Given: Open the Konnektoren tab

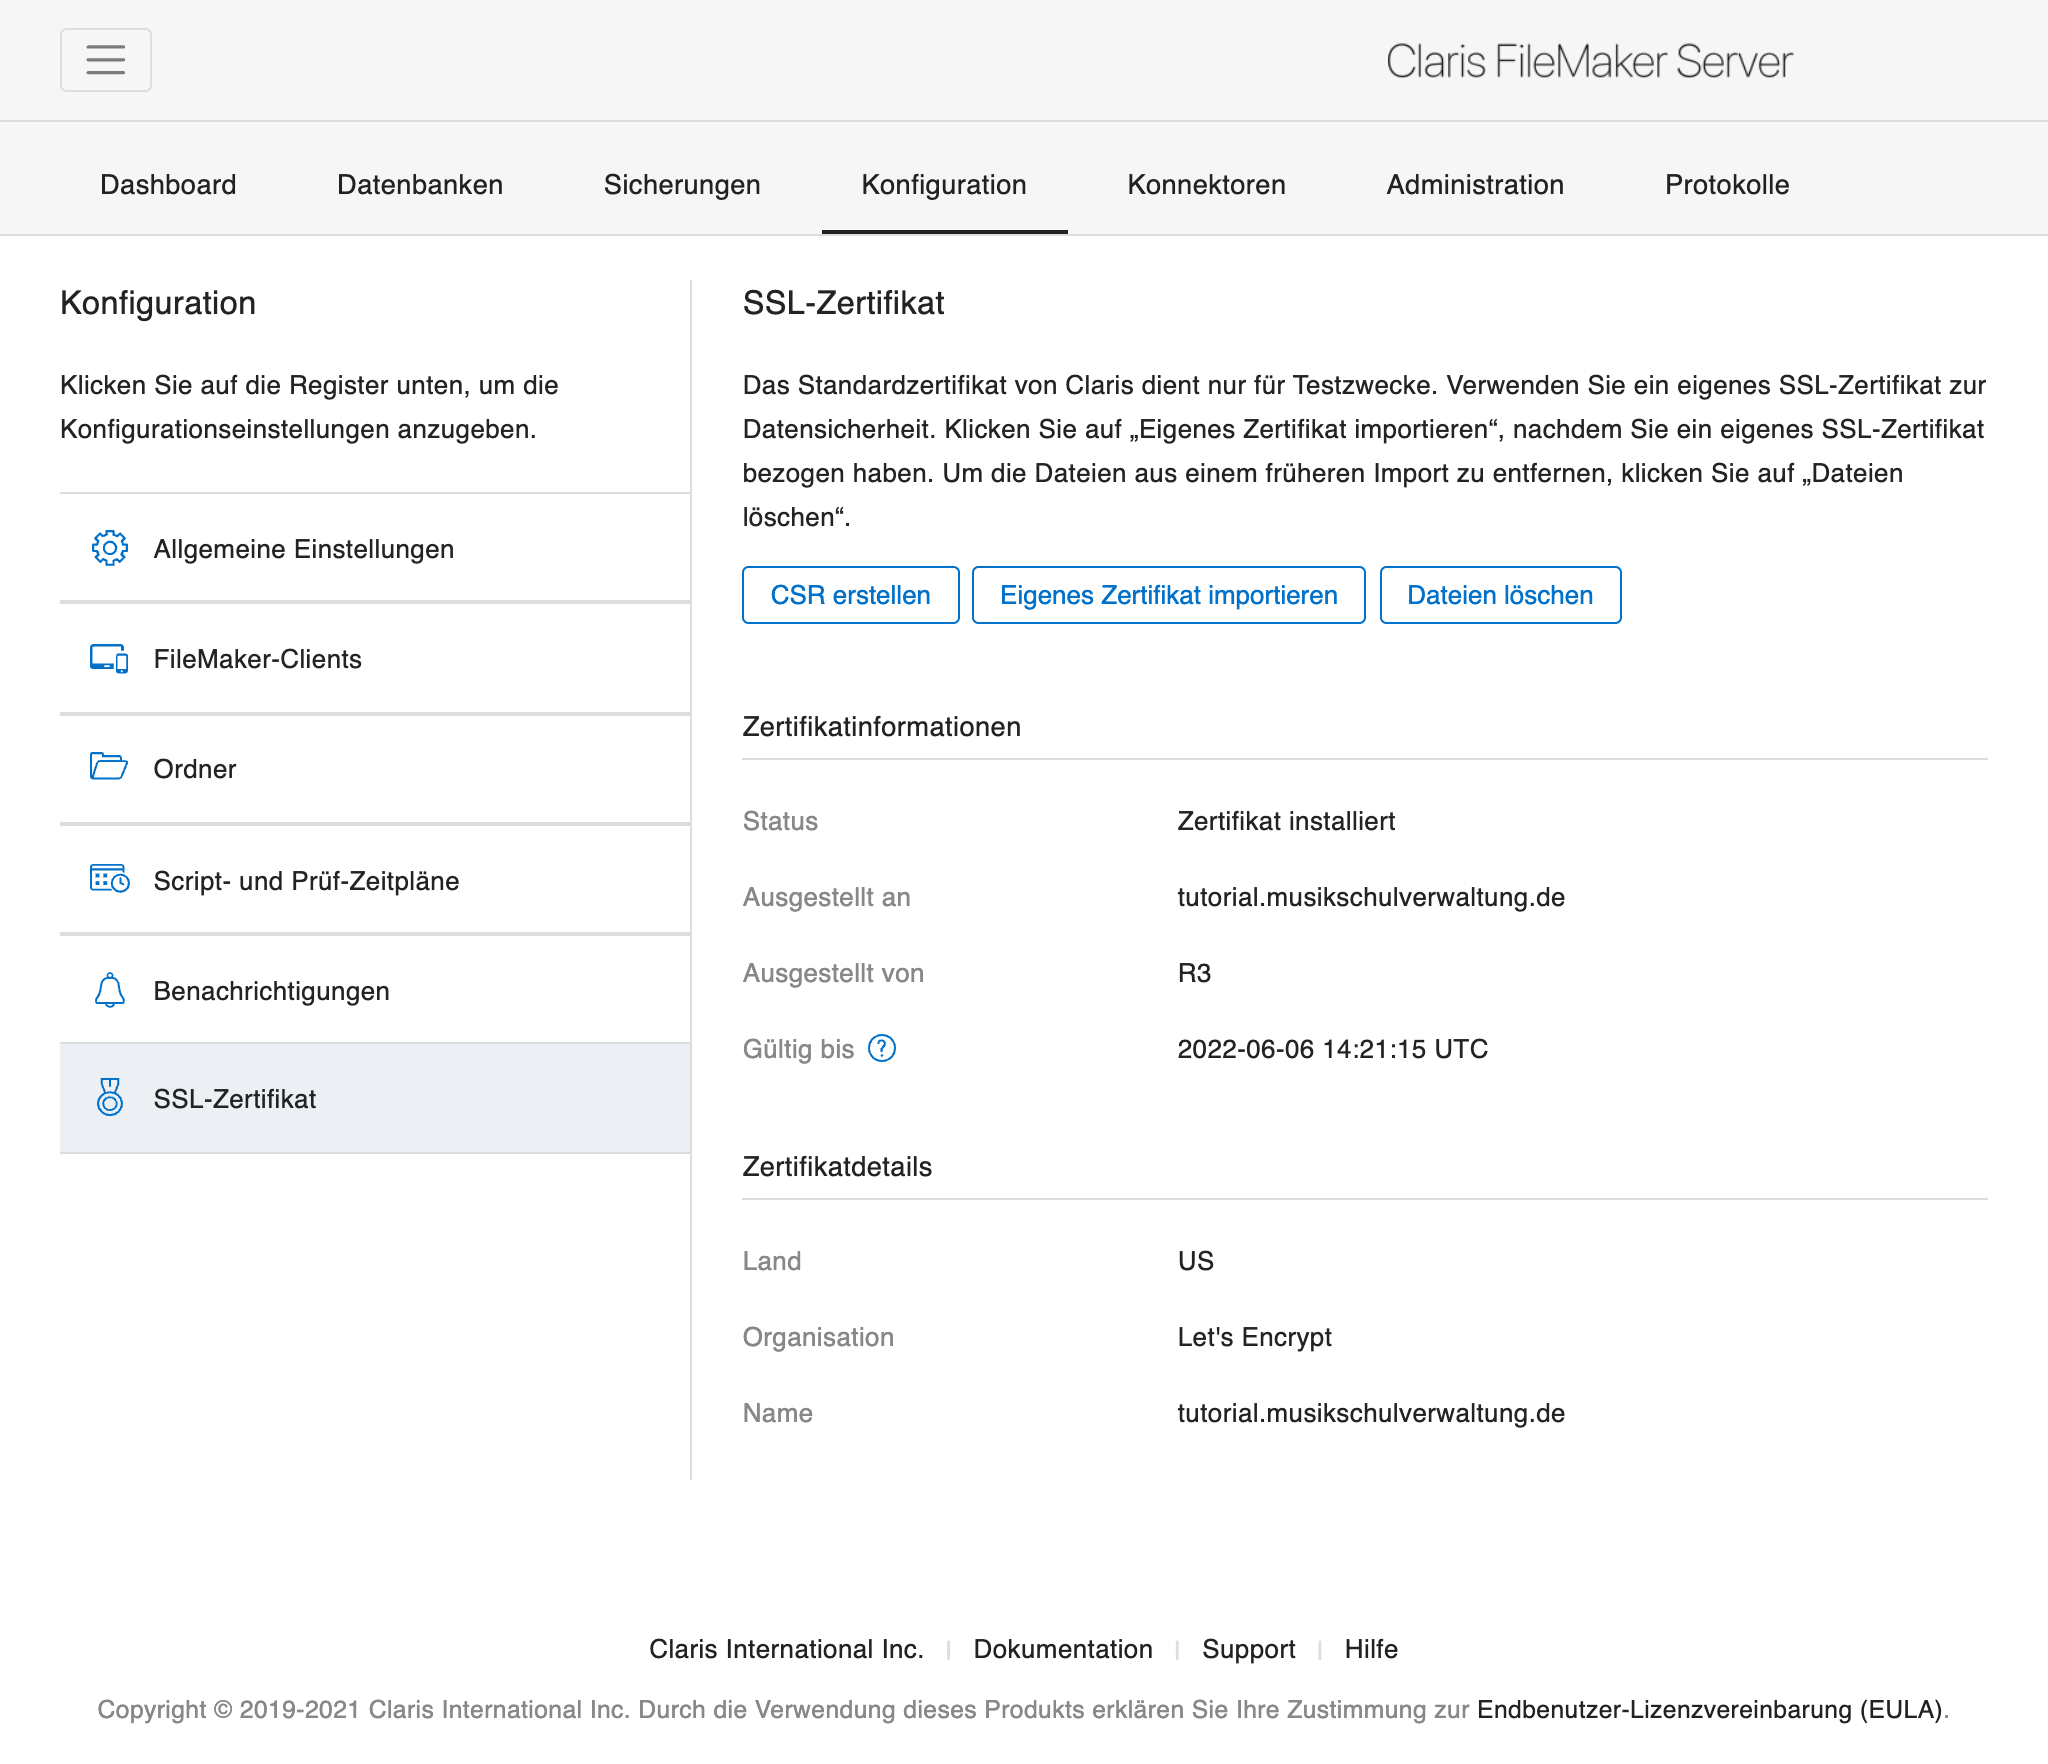Looking at the screenshot, I should tap(1206, 185).
